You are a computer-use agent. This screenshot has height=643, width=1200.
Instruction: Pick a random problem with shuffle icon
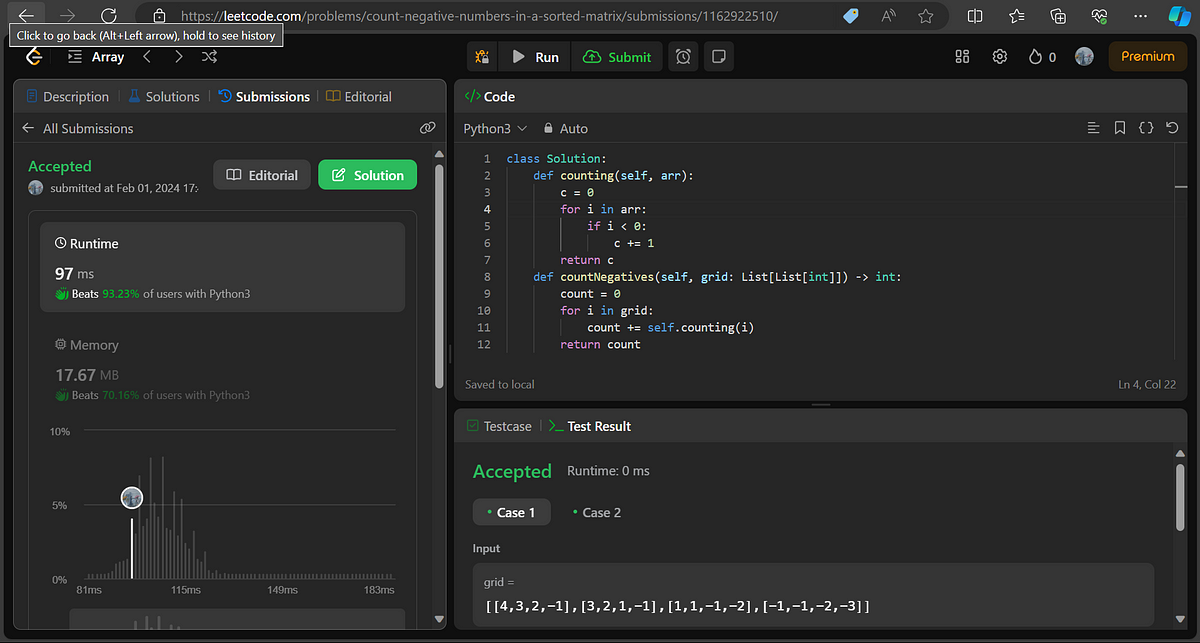pos(209,57)
